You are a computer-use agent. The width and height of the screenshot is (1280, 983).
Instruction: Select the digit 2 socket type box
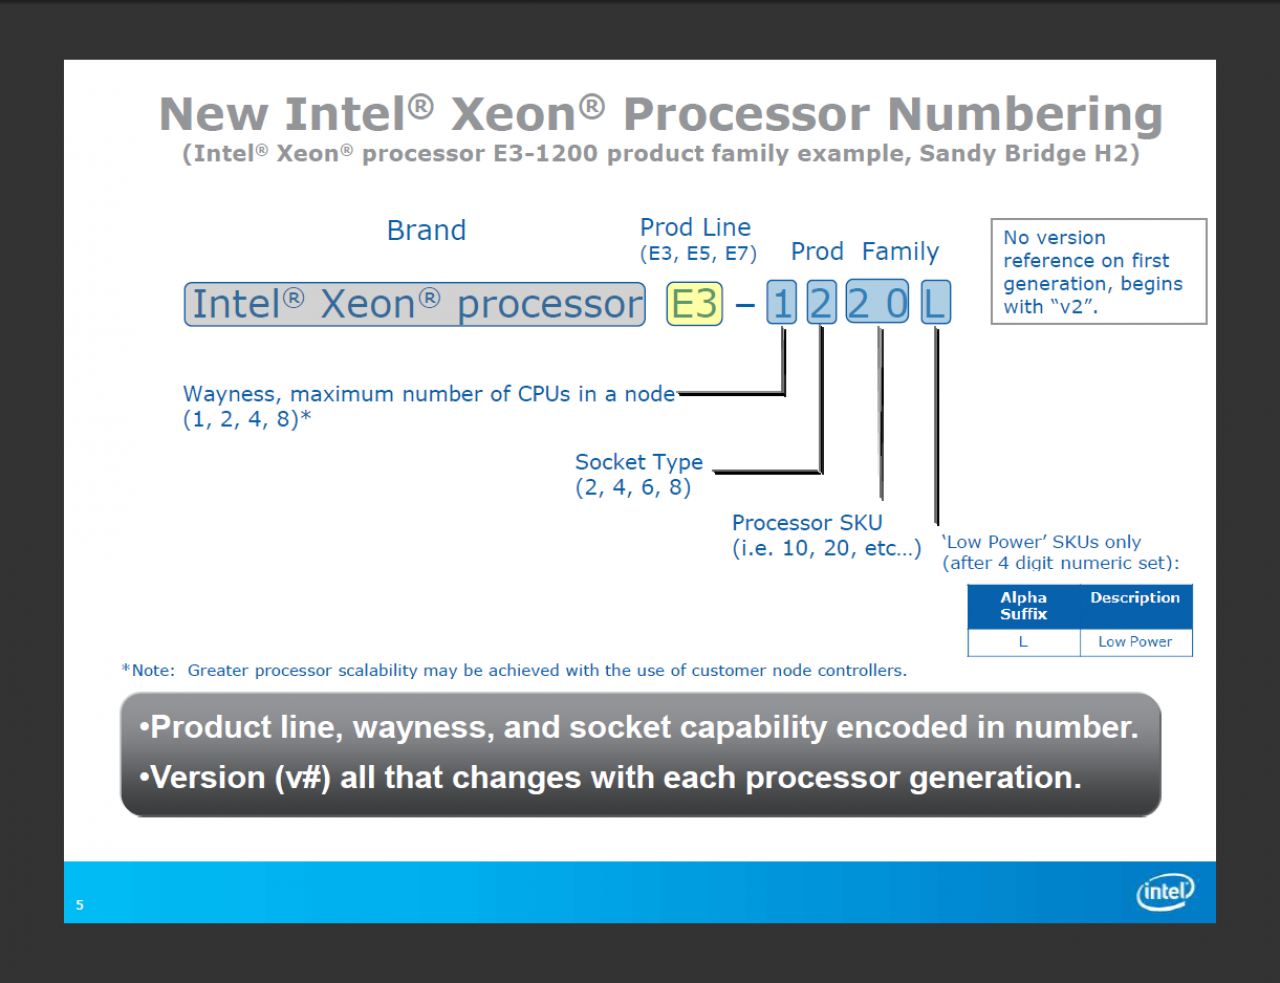coord(821,303)
